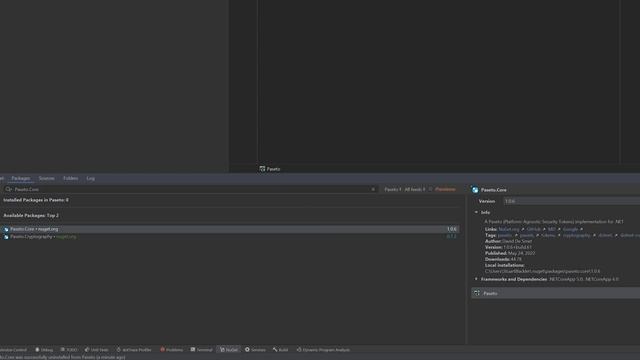The height and width of the screenshot is (360, 640).
Task: Open the TODO tool window
Action: 69,350
